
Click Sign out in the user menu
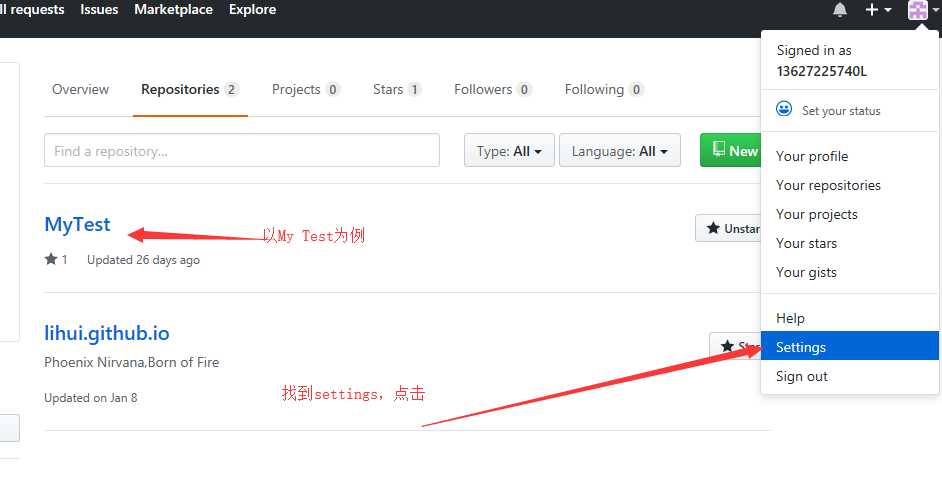801,376
